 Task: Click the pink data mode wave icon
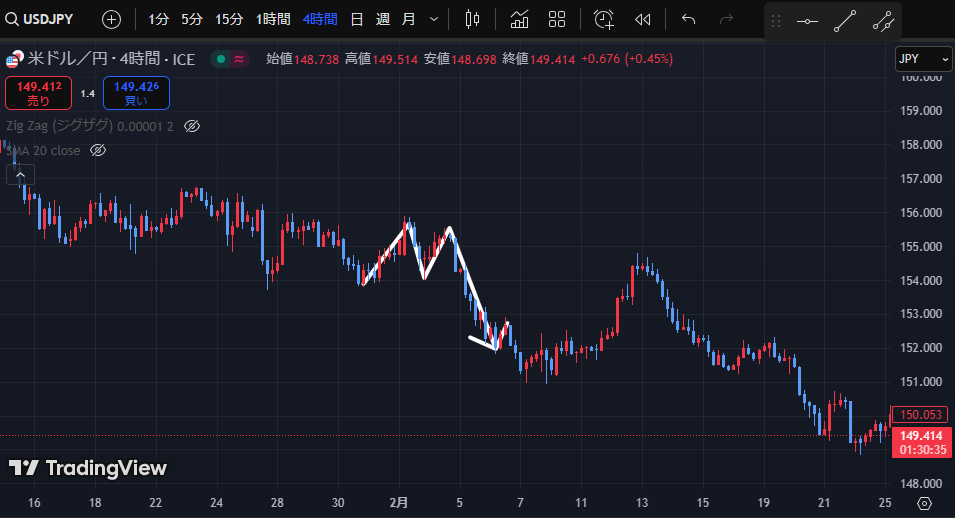click(x=239, y=59)
